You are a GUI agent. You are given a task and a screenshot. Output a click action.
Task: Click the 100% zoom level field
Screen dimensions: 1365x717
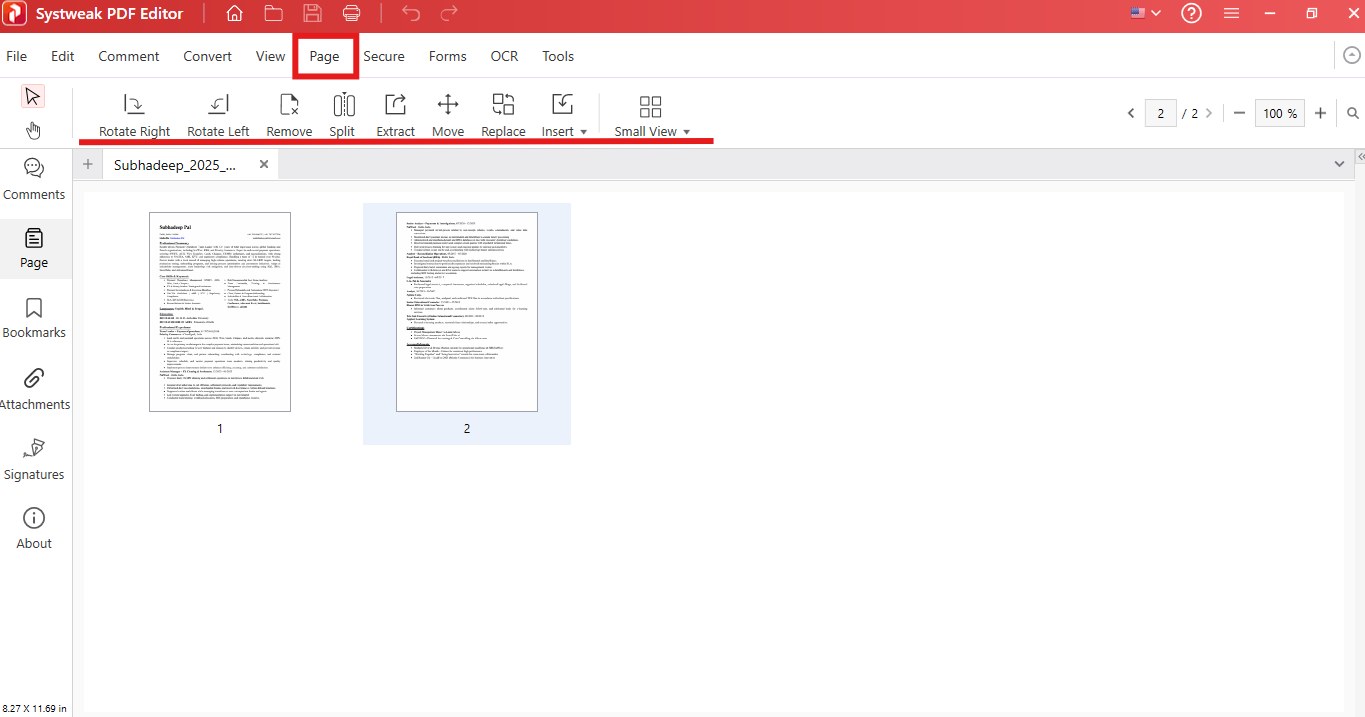tap(1279, 113)
